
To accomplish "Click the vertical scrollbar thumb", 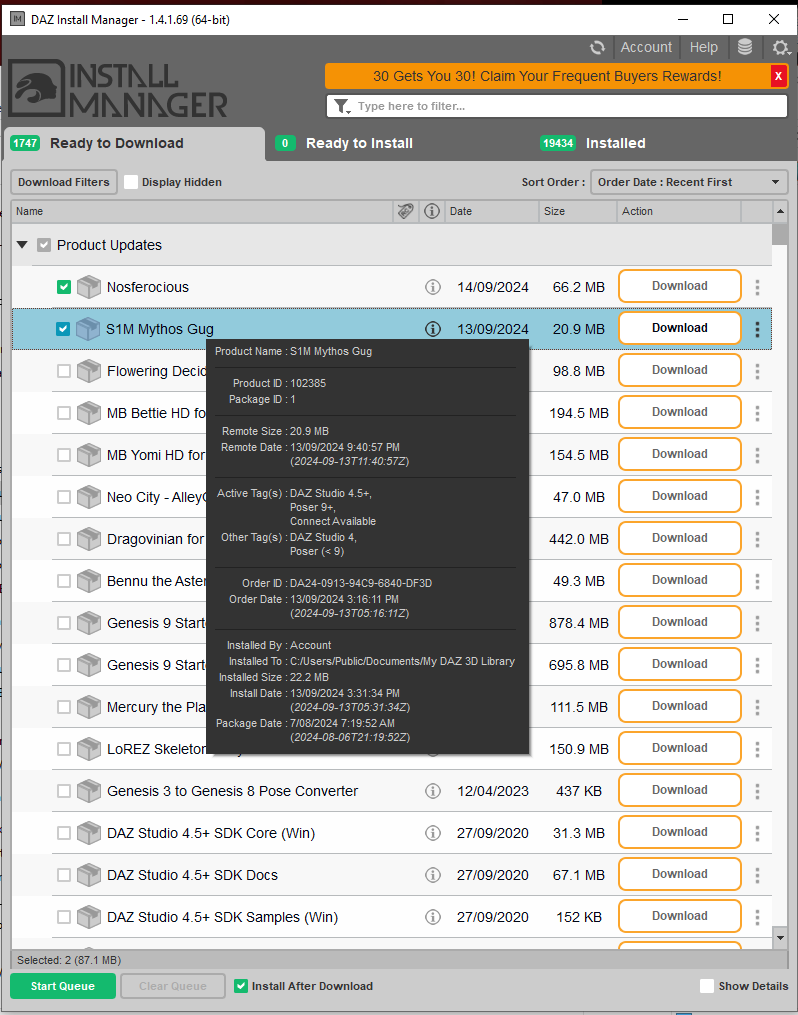I will [x=781, y=234].
